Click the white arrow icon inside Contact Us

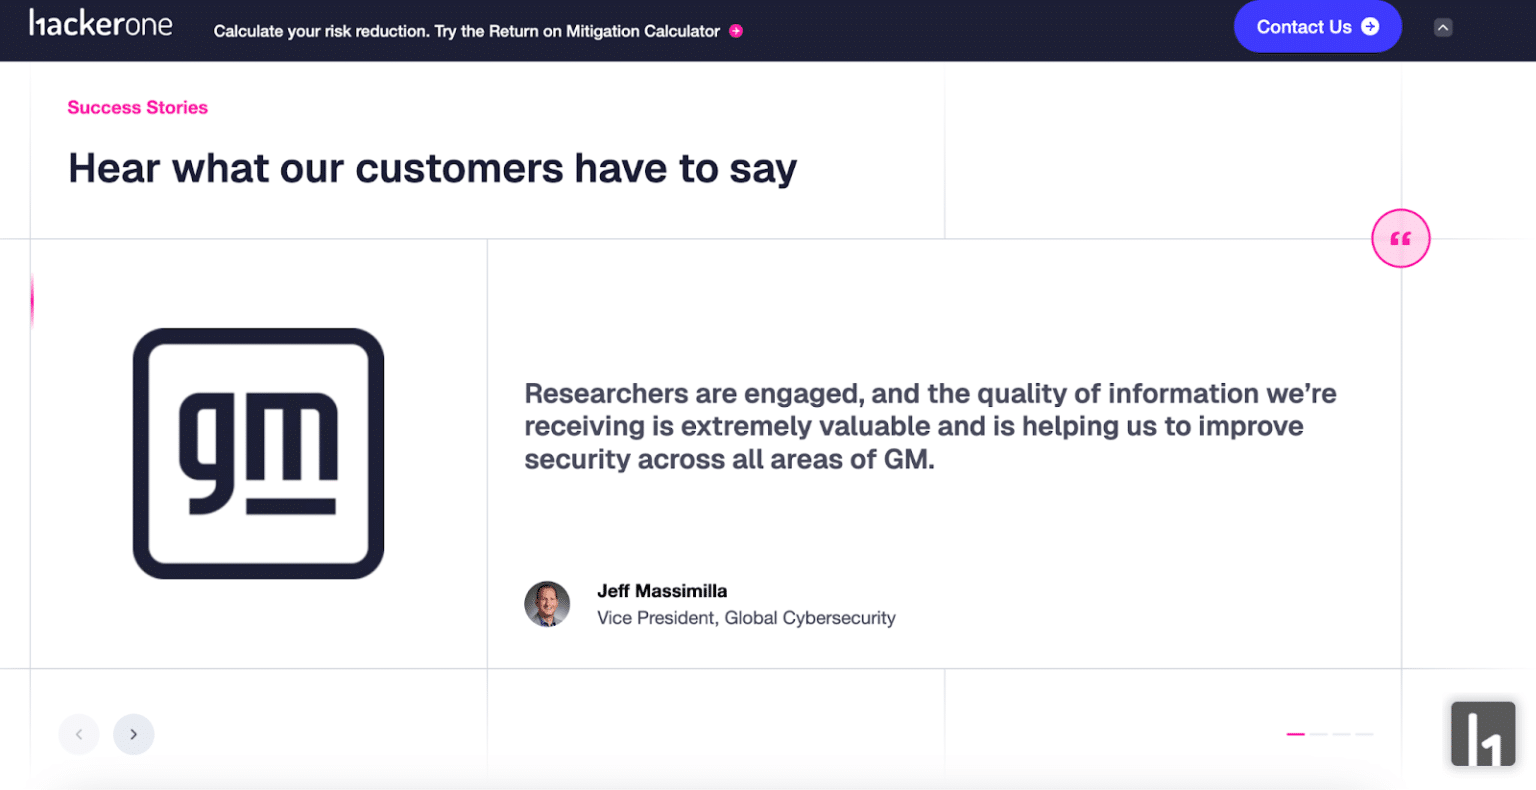coord(1370,27)
